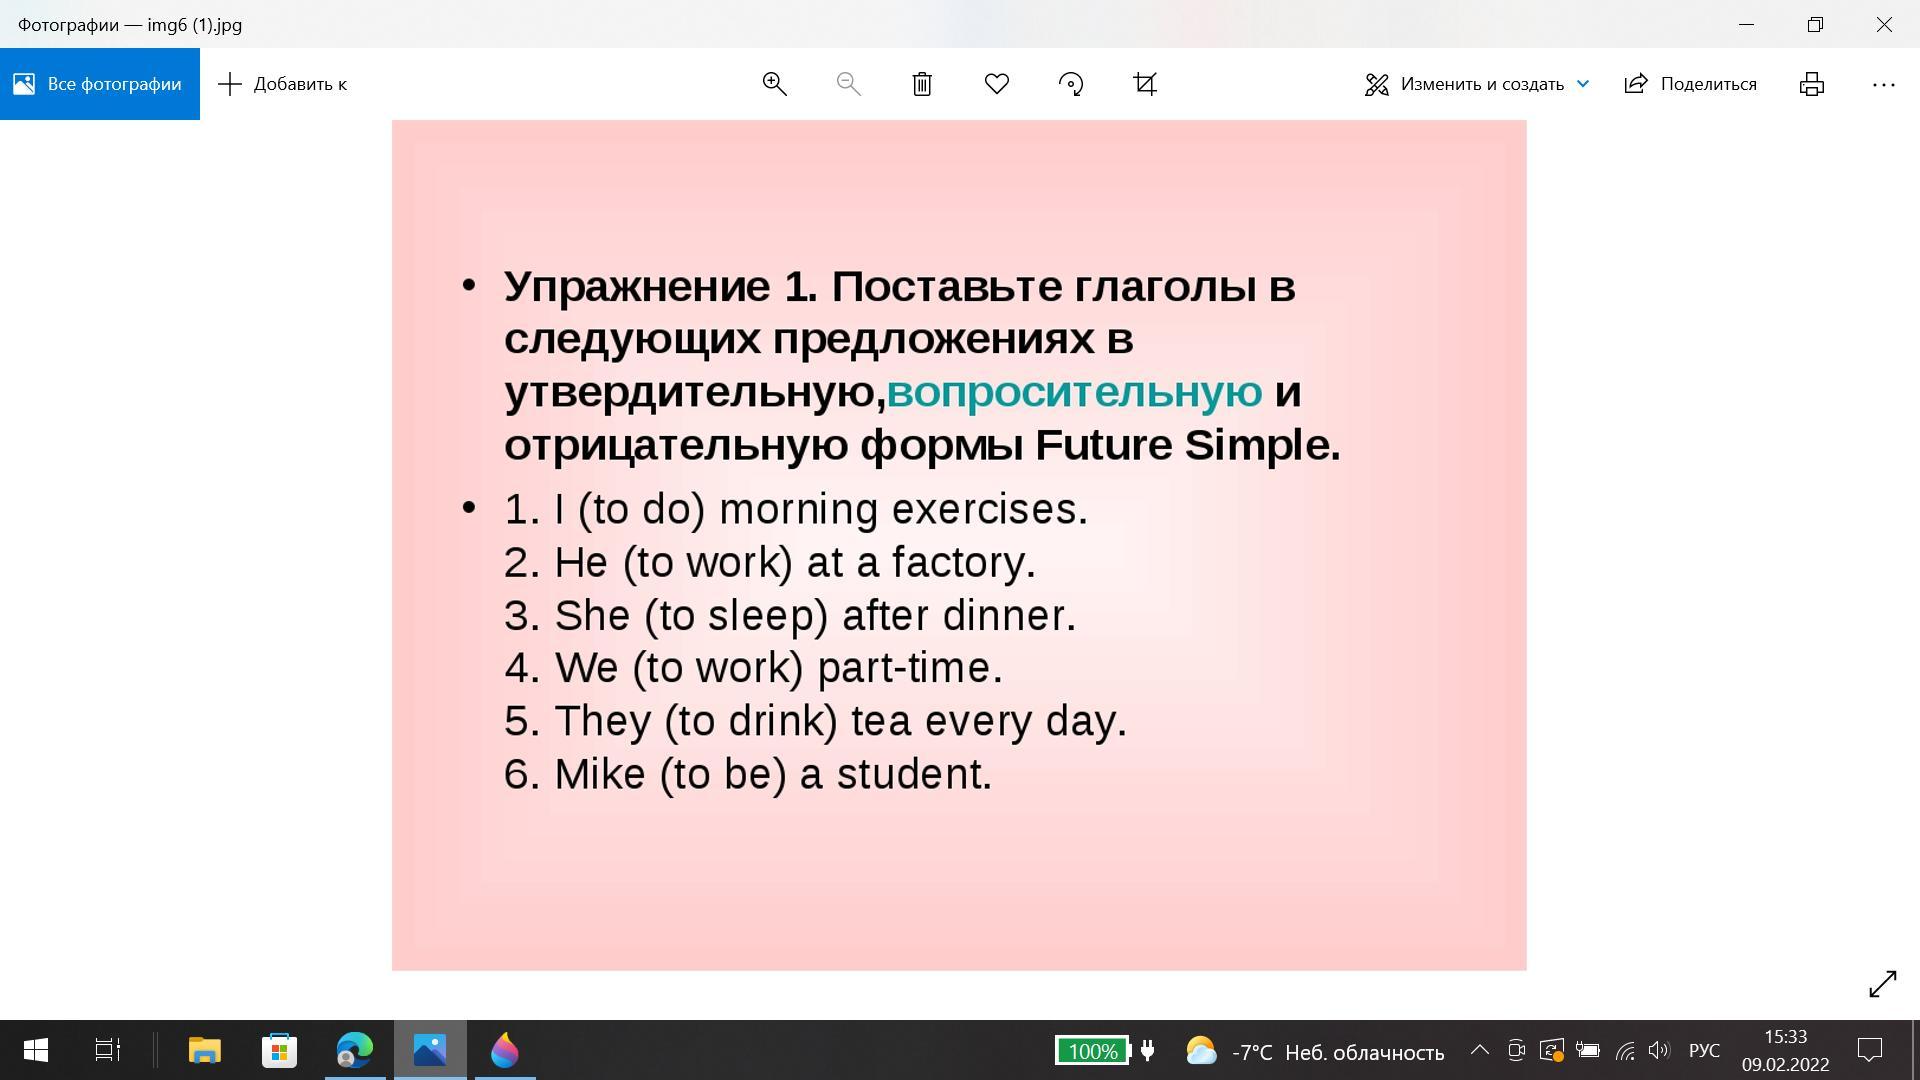1920x1080 pixels.
Task: Share the photo
Action: pyautogui.click(x=1690, y=84)
